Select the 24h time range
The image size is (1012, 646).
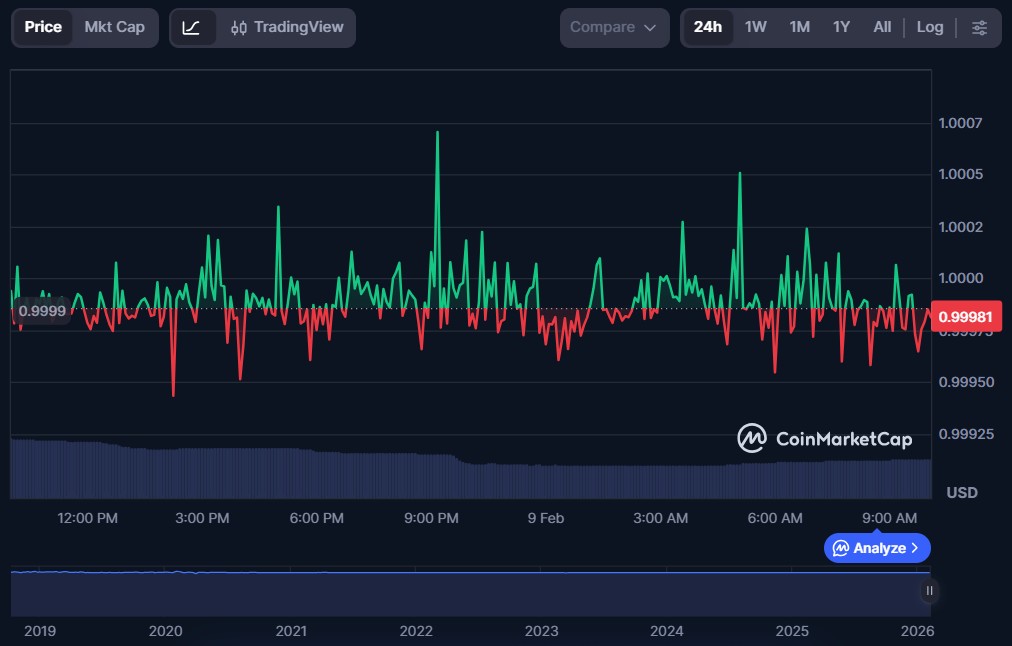707,28
